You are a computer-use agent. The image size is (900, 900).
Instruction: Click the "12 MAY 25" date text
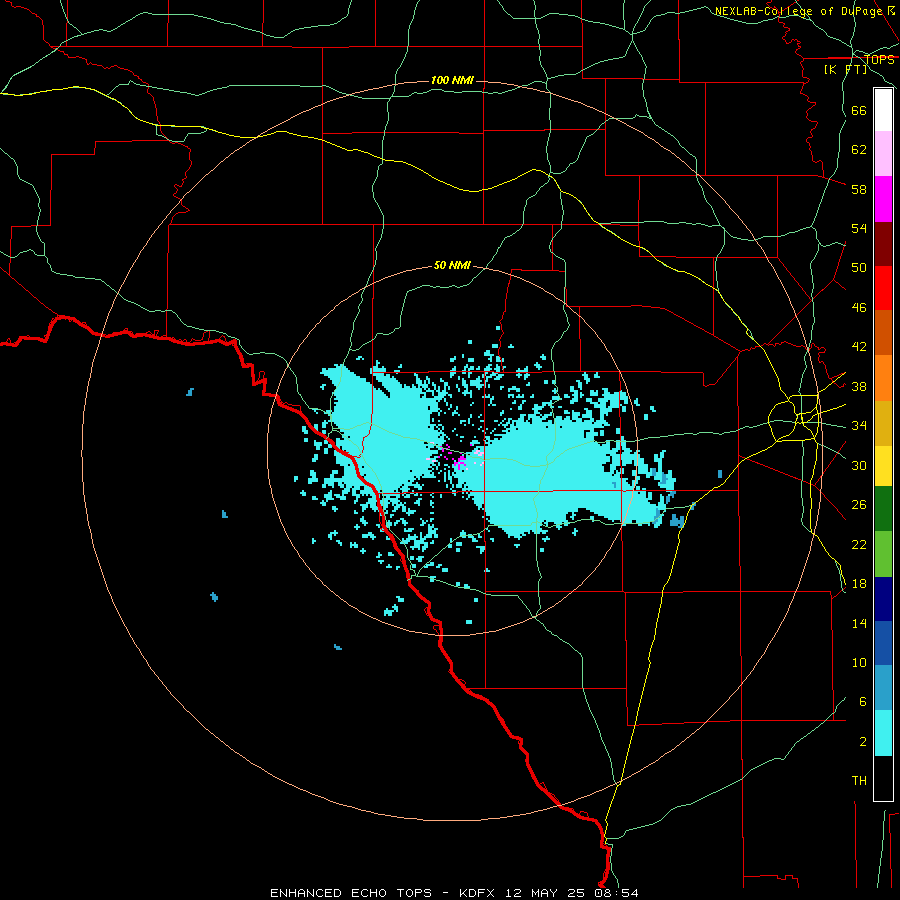pos(545,893)
